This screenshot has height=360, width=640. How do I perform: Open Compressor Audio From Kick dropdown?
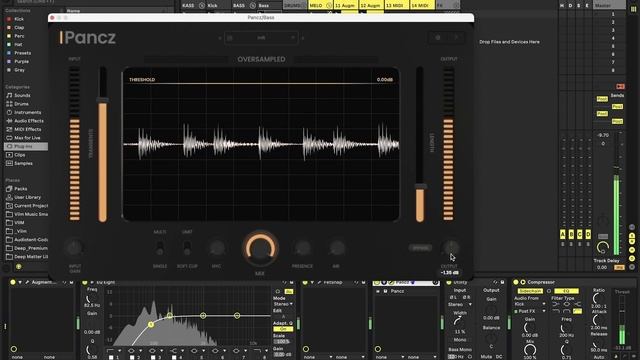[530, 304]
